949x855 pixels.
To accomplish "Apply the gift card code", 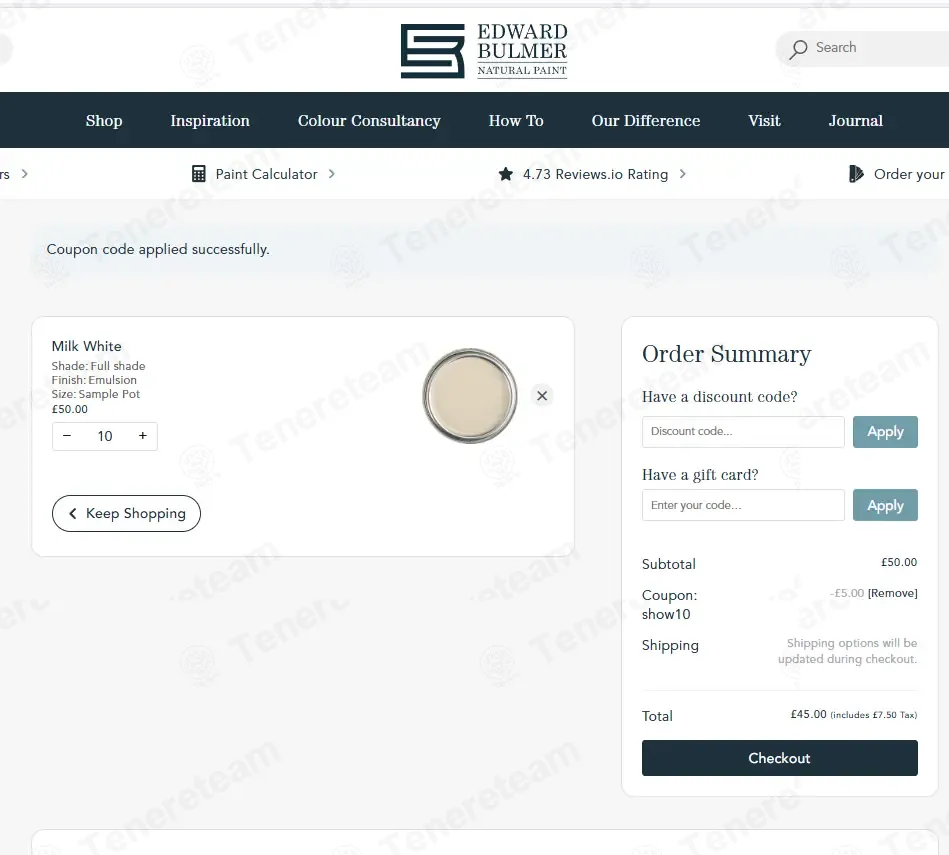I will 885,505.
